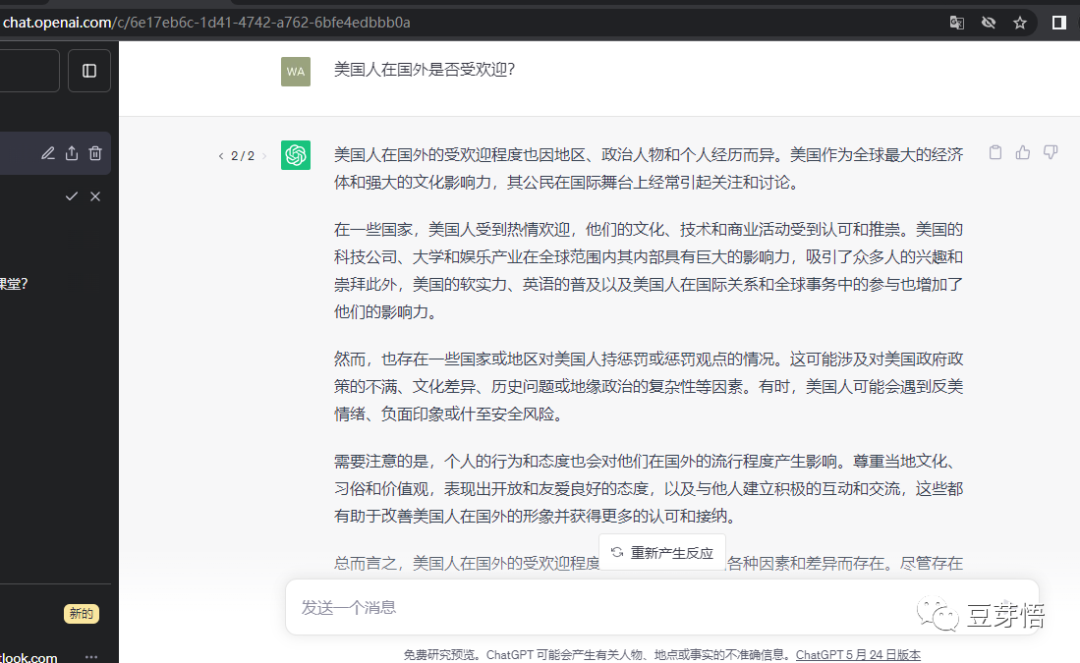This screenshot has height=663, width=1080.
Task: Open the ChatGPT 5月24日版本 link
Action: pos(858,655)
